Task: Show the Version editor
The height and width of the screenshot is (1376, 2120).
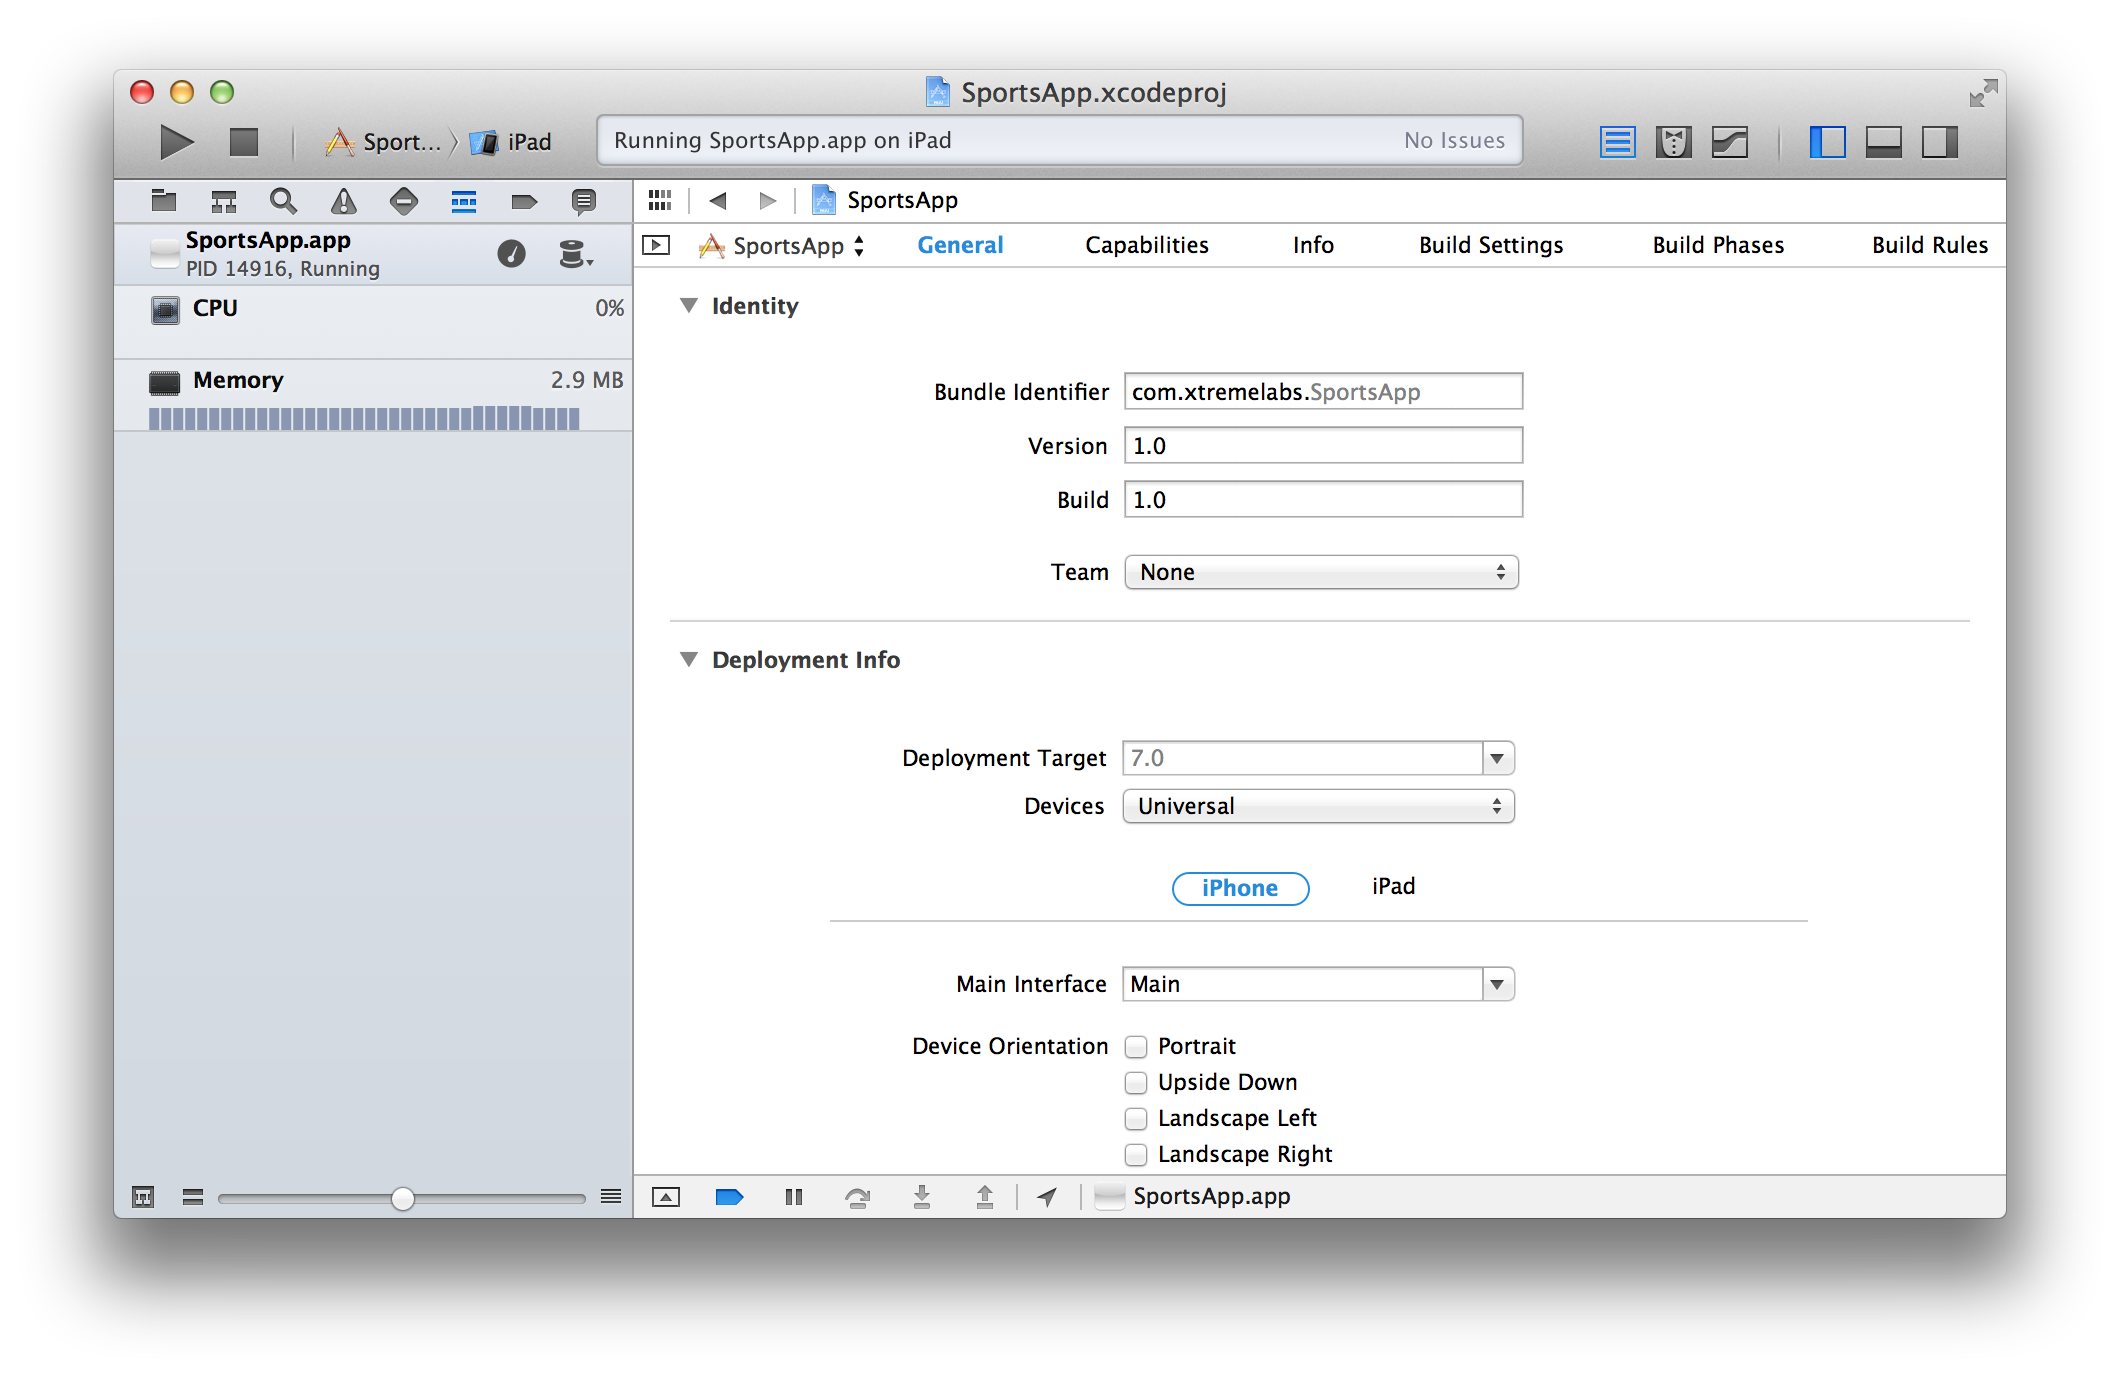Action: 1729,142
